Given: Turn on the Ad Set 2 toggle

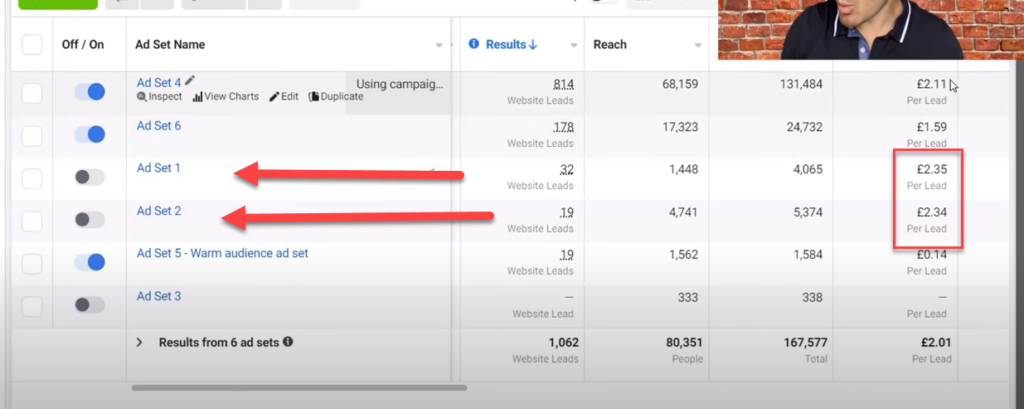Looking at the screenshot, I should (x=89, y=220).
